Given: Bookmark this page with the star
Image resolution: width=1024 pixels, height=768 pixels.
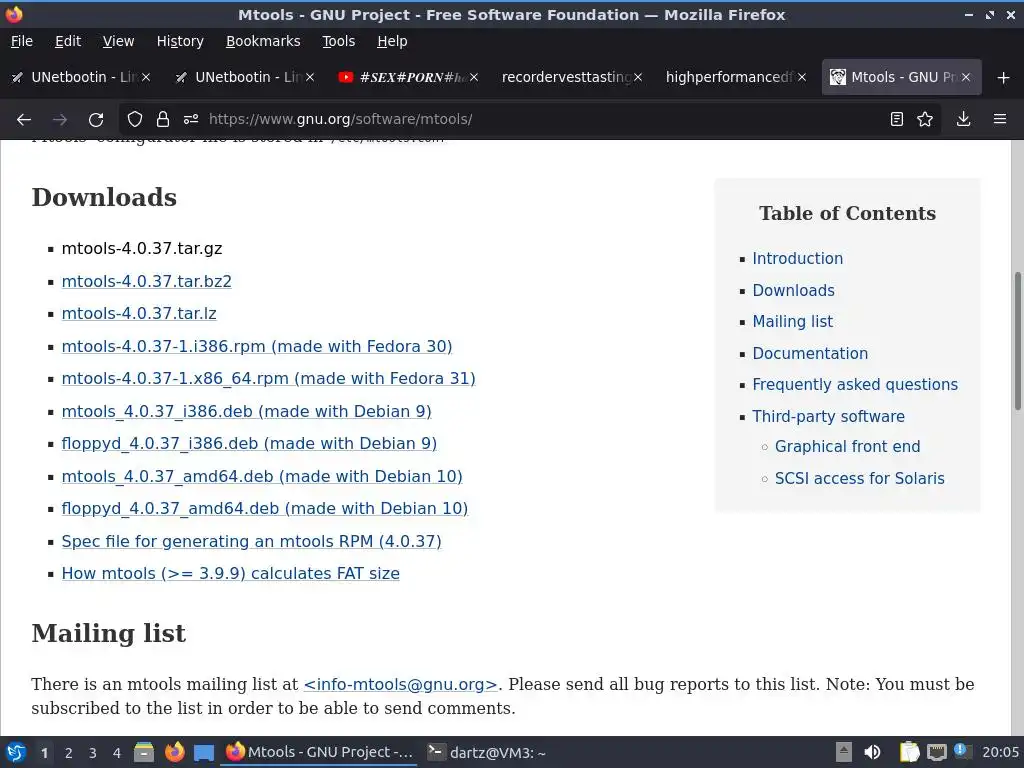Looking at the screenshot, I should tap(925, 120).
